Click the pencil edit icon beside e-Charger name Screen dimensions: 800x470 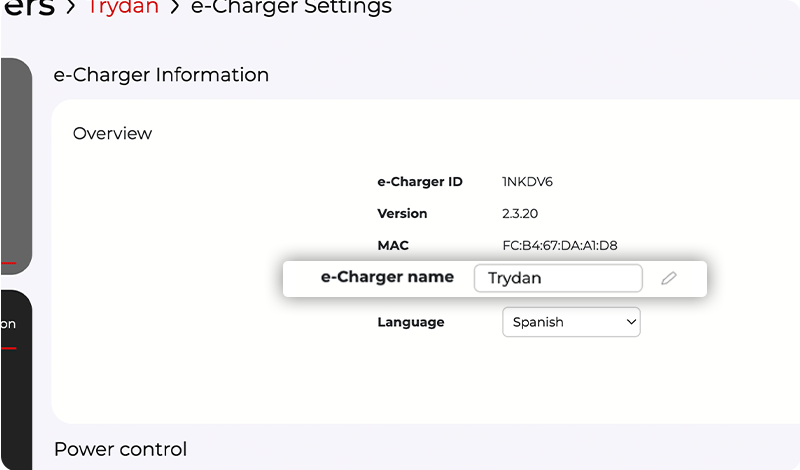[x=669, y=279]
